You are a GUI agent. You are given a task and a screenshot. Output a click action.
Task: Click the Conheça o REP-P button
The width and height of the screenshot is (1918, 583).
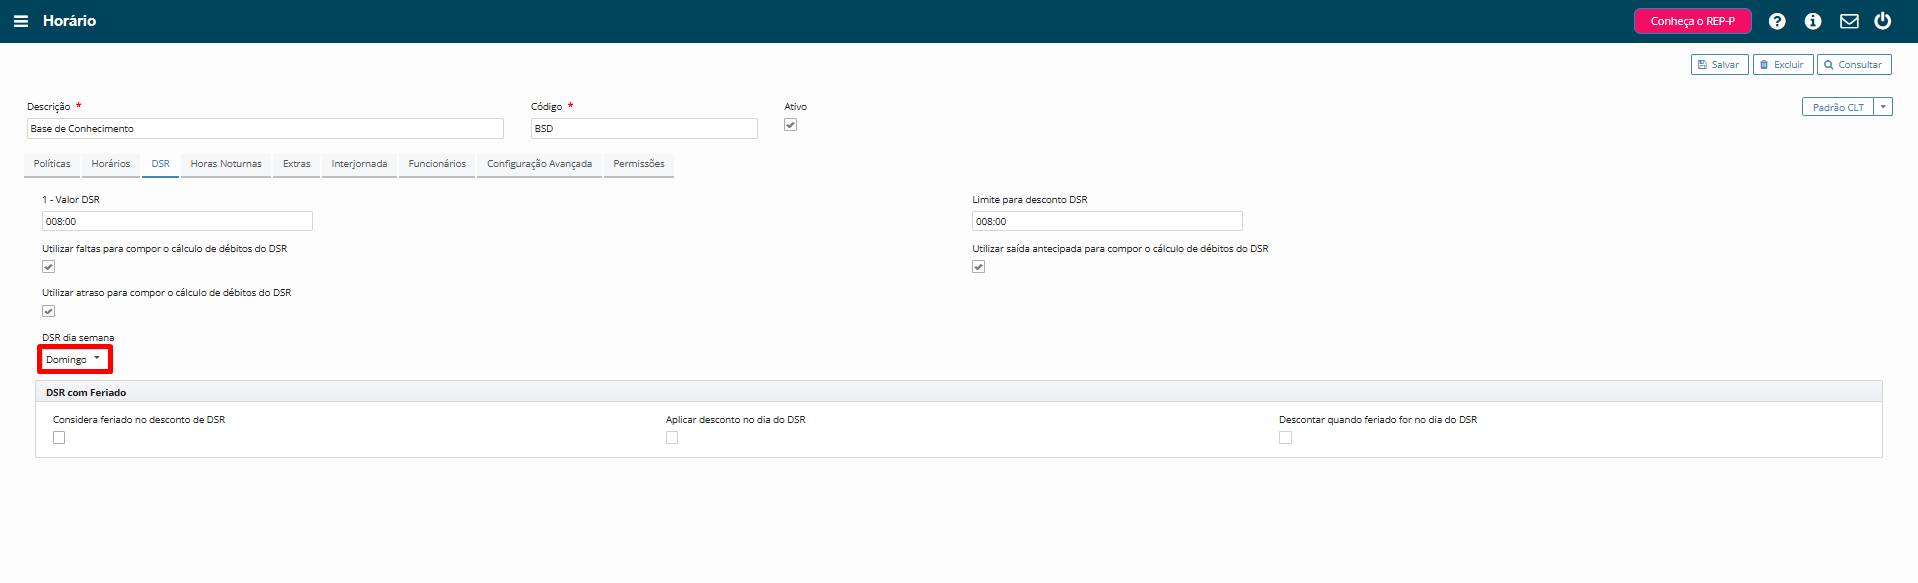click(1693, 21)
